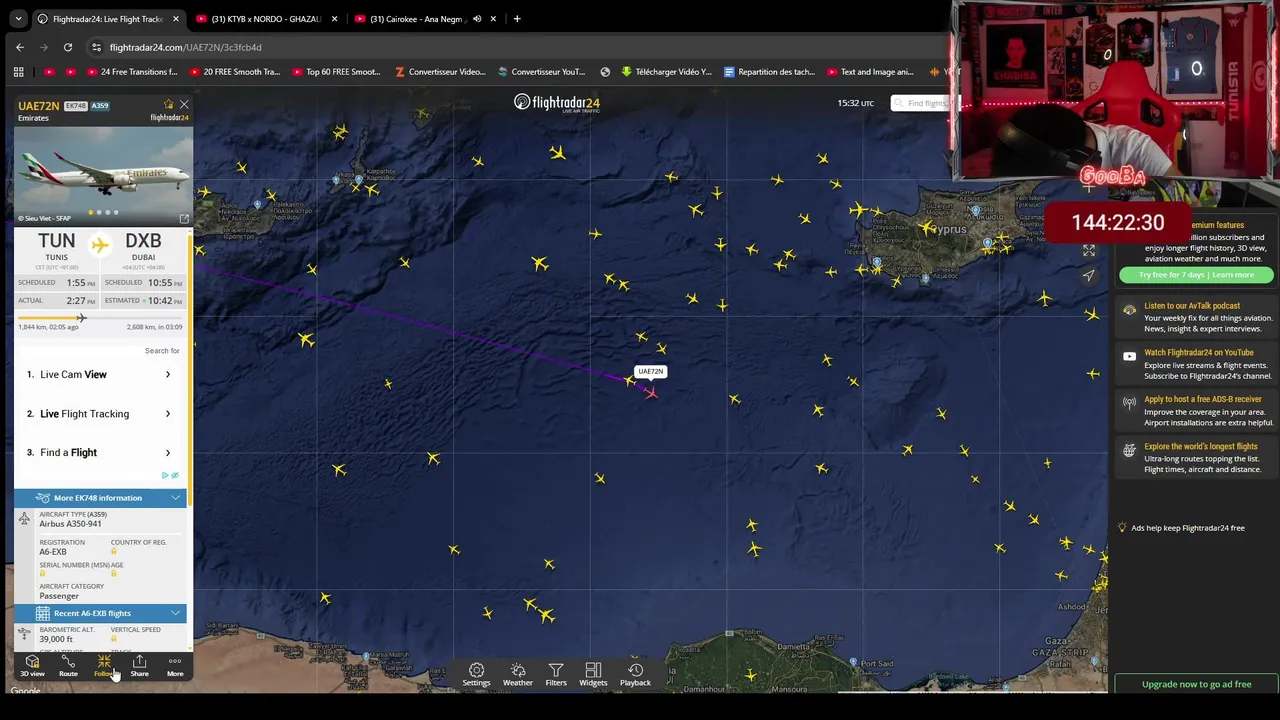Image resolution: width=1280 pixels, height=720 pixels.
Task: Open the browser apps grid
Action: 18,72
